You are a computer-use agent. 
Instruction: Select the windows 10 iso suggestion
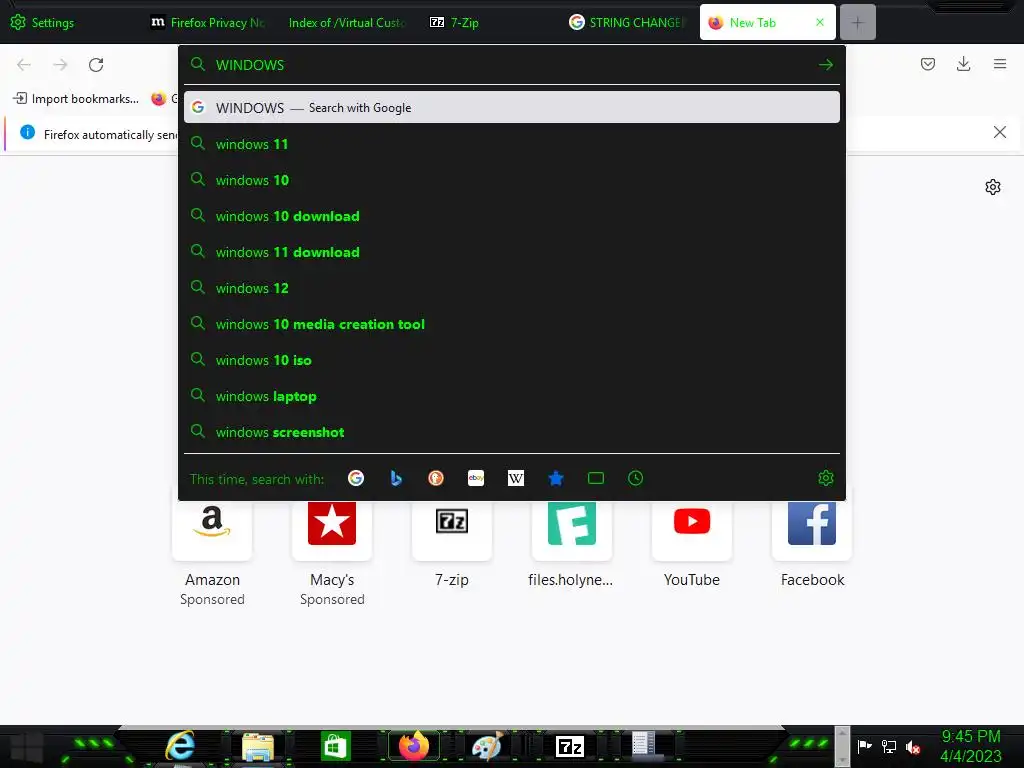coord(512,360)
